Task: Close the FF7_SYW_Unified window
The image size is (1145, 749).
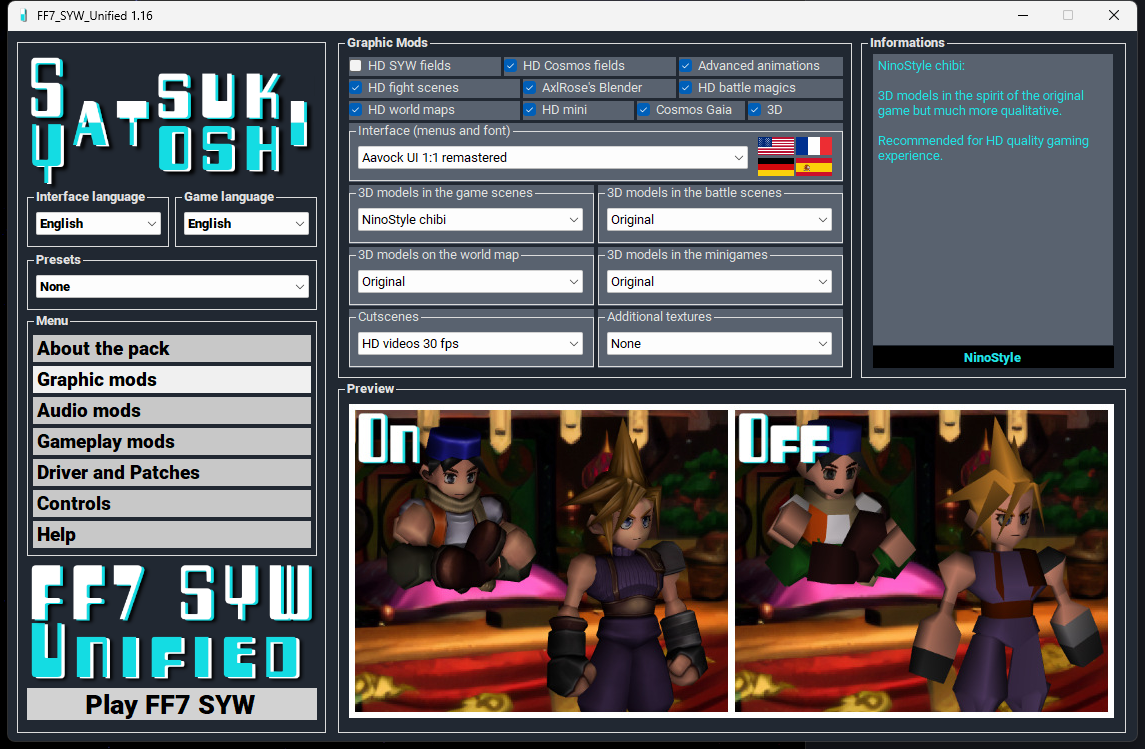Action: [x=1114, y=15]
